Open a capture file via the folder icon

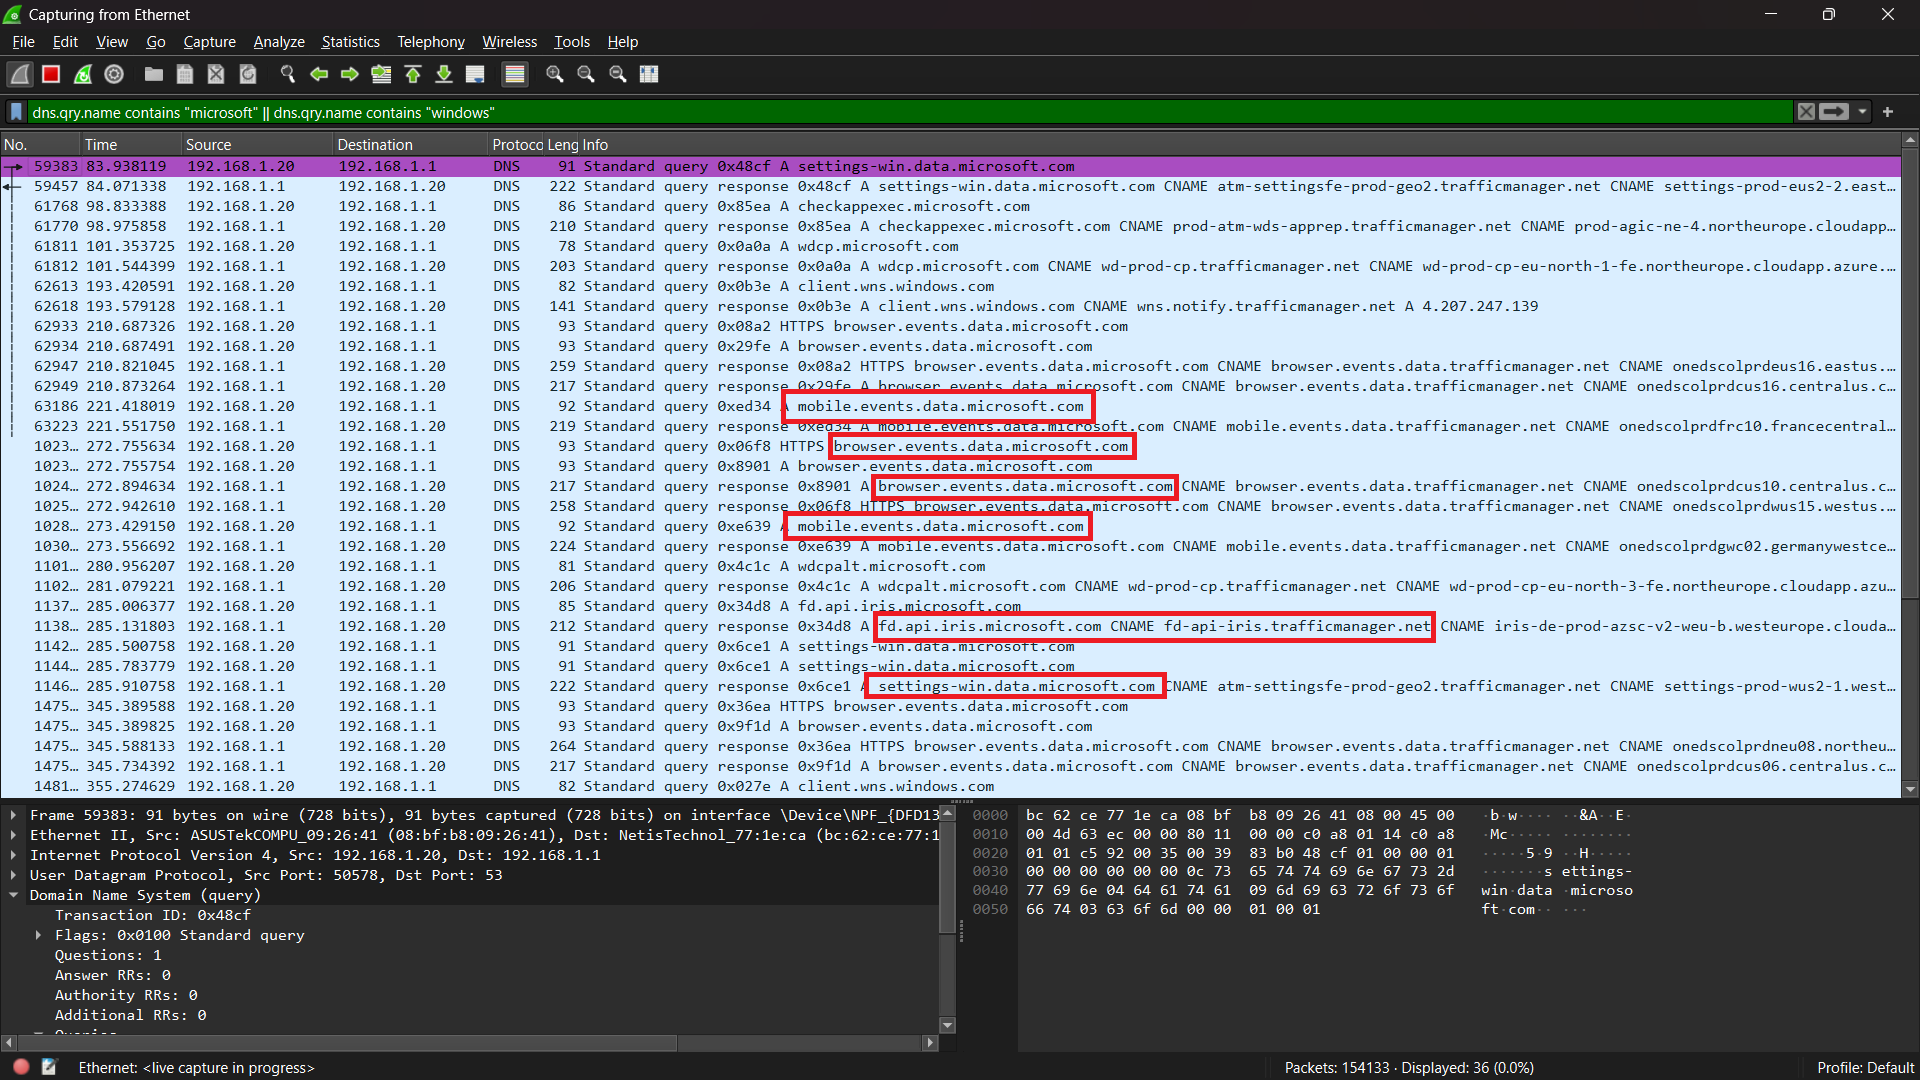click(x=153, y=74)
